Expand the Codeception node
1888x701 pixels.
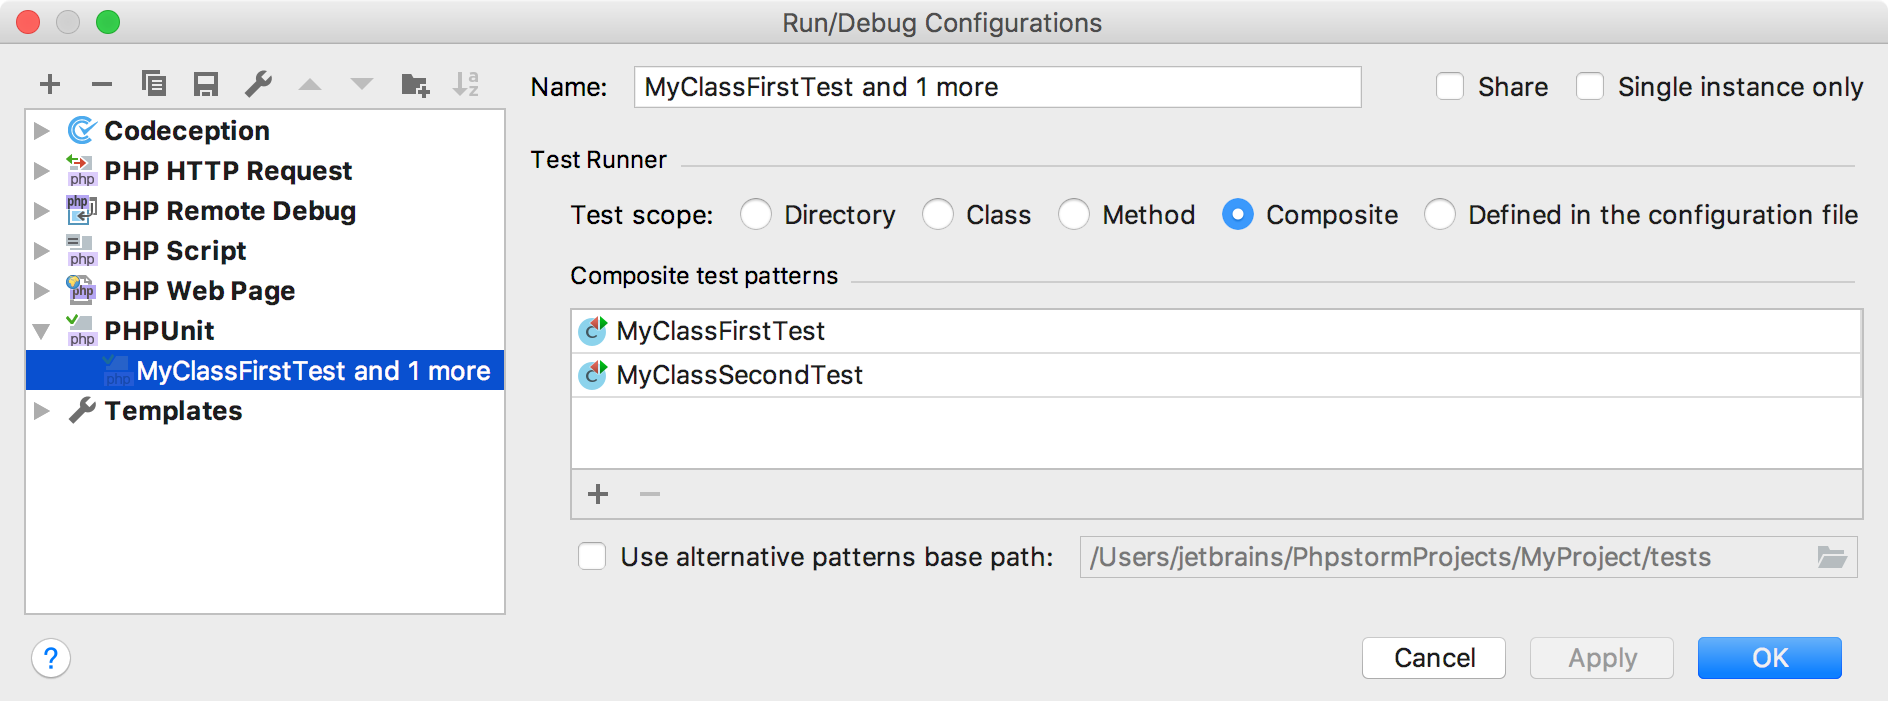(42, 130)
